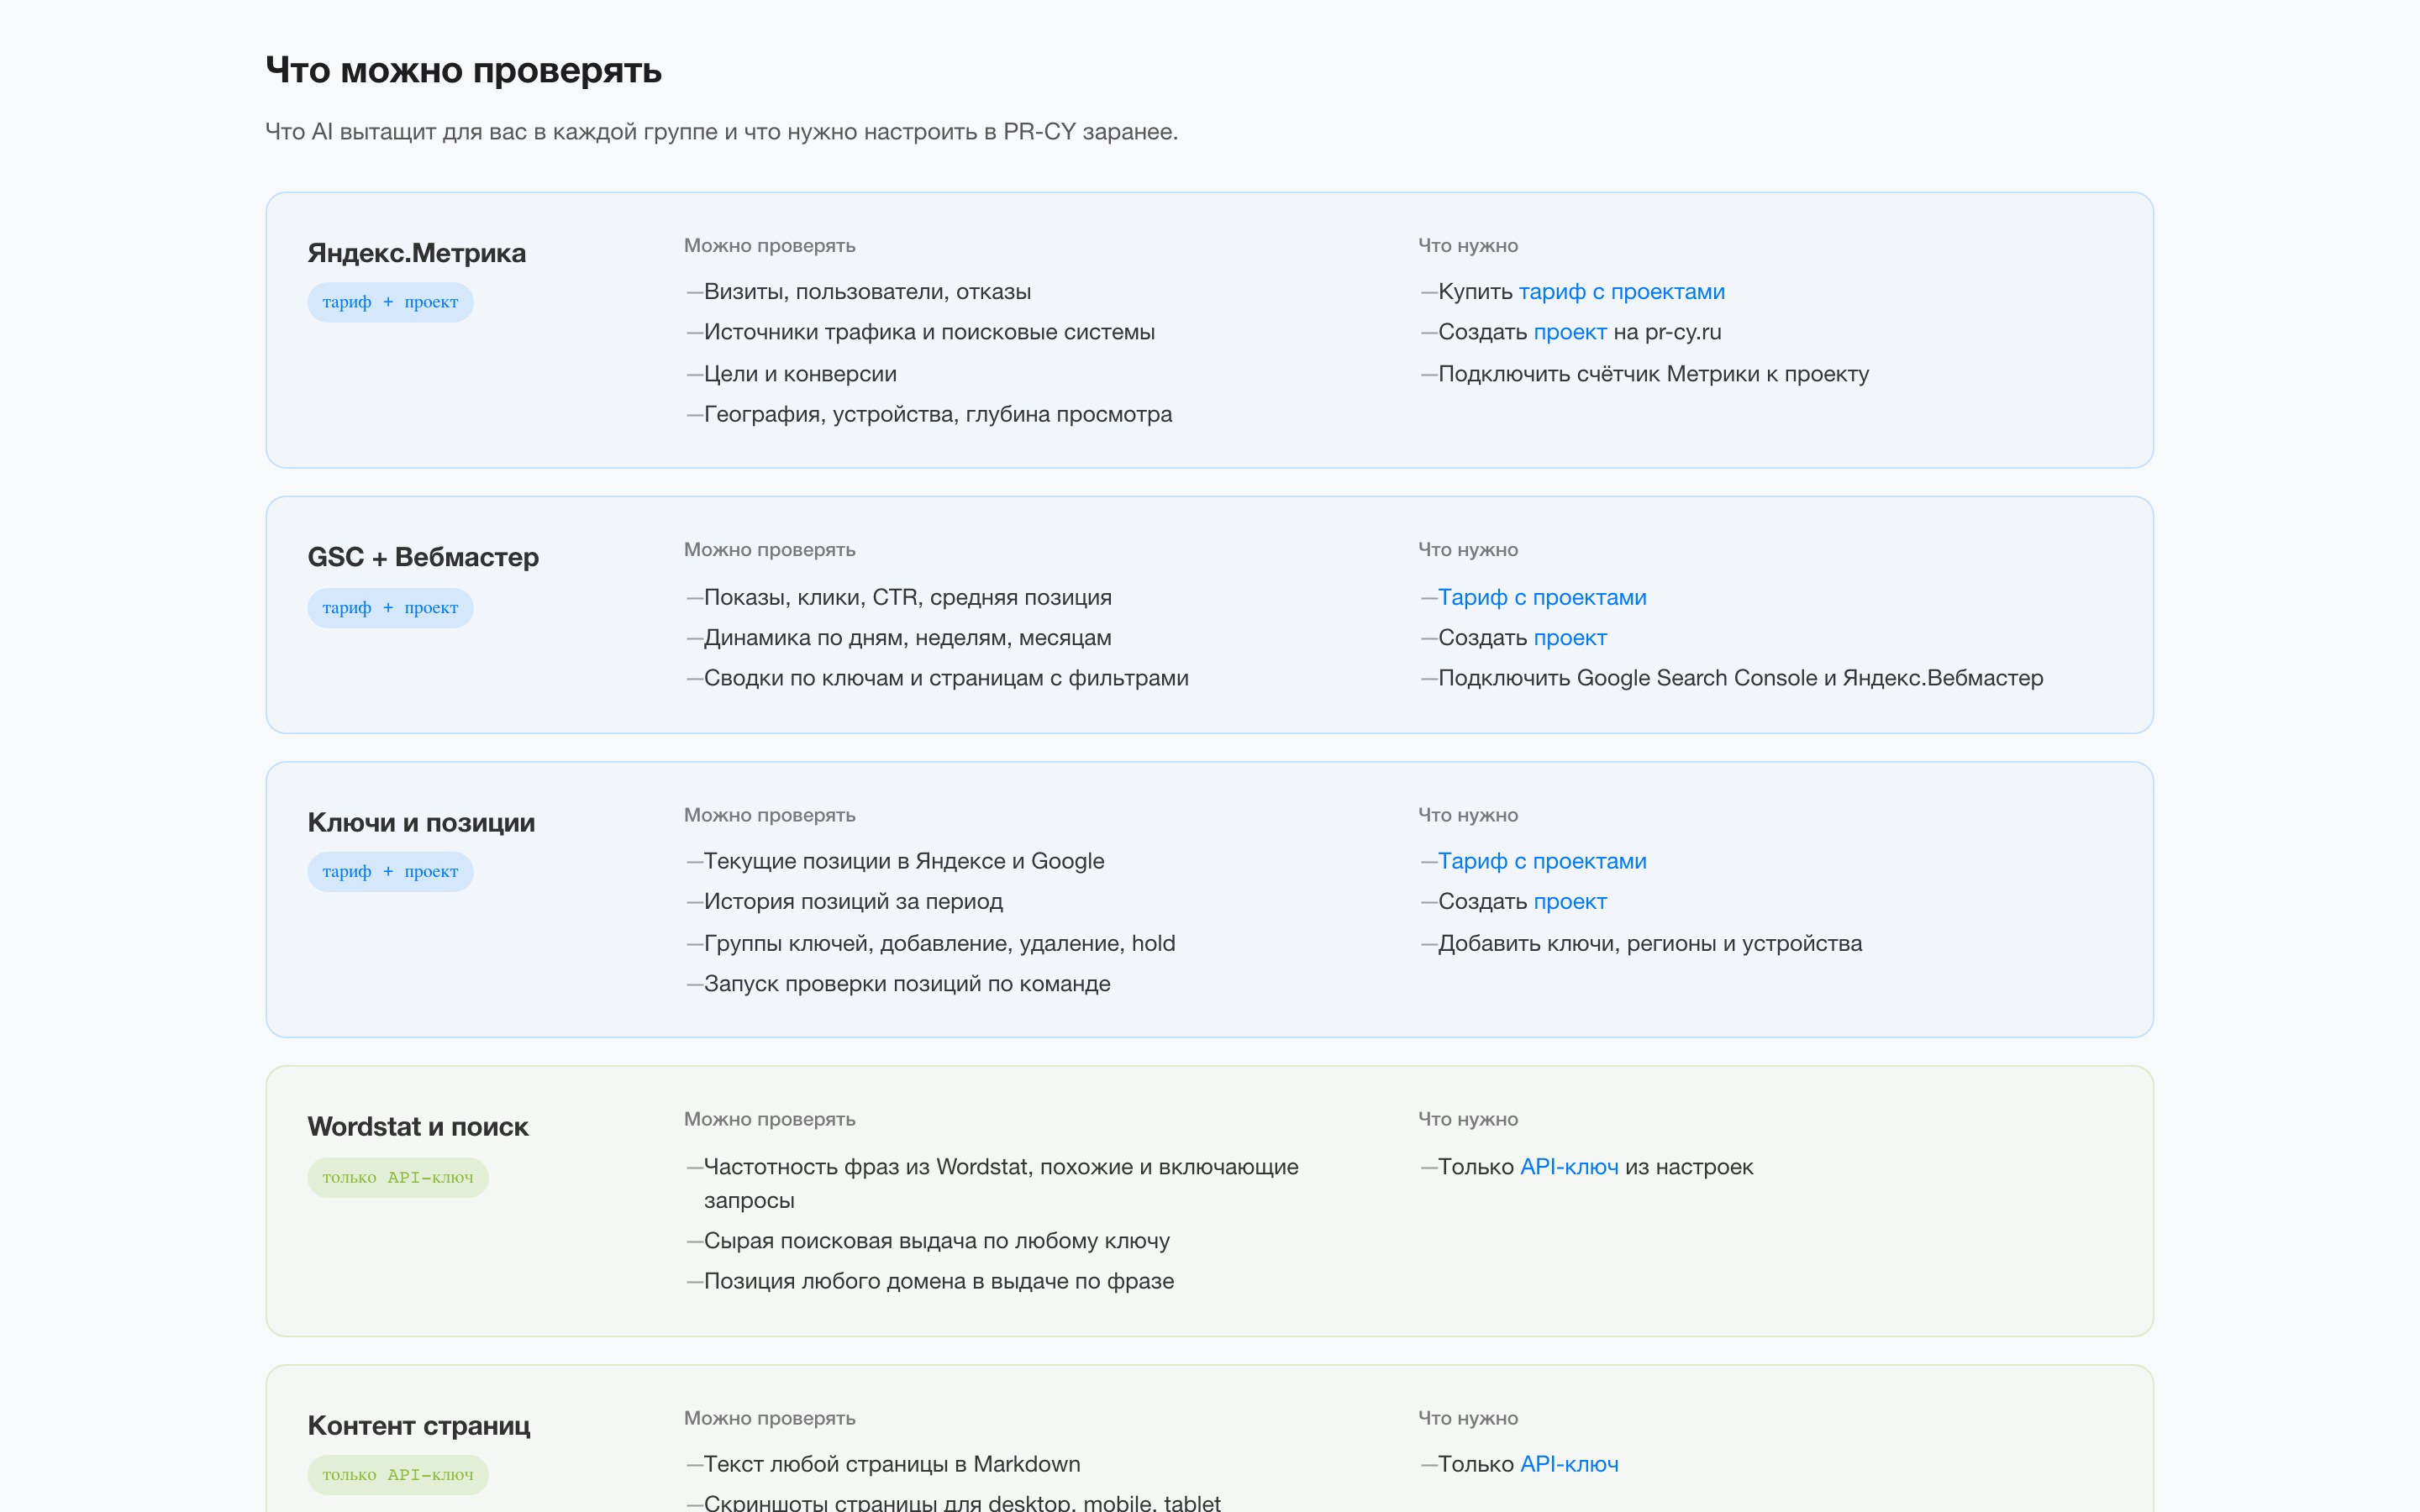The height and width of the screenshot is (1512, 2420).
Task: Click 'Что нужно' label in GSC + Вебмастер card
Action: [x=1468, y=550]
